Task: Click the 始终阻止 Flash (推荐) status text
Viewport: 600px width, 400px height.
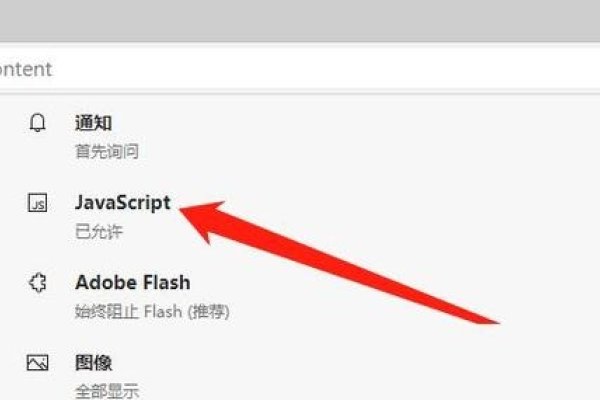Action: [152, 311]
